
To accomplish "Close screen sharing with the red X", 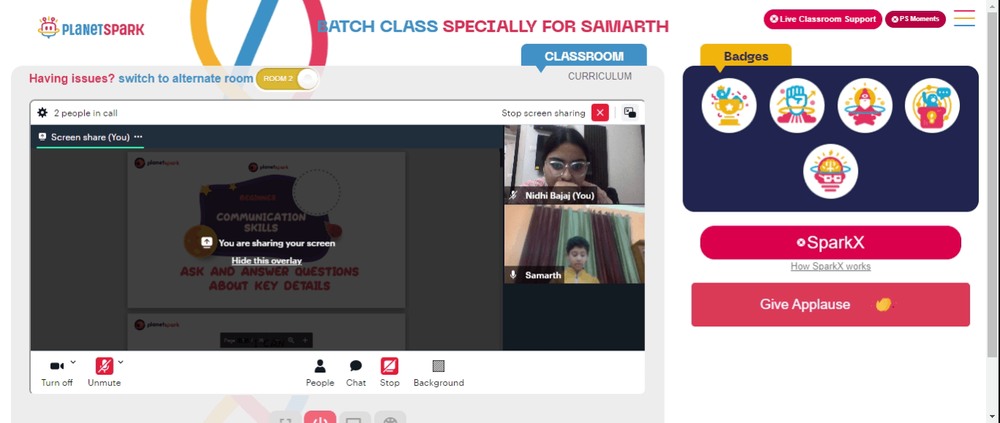I will (600, 112).
